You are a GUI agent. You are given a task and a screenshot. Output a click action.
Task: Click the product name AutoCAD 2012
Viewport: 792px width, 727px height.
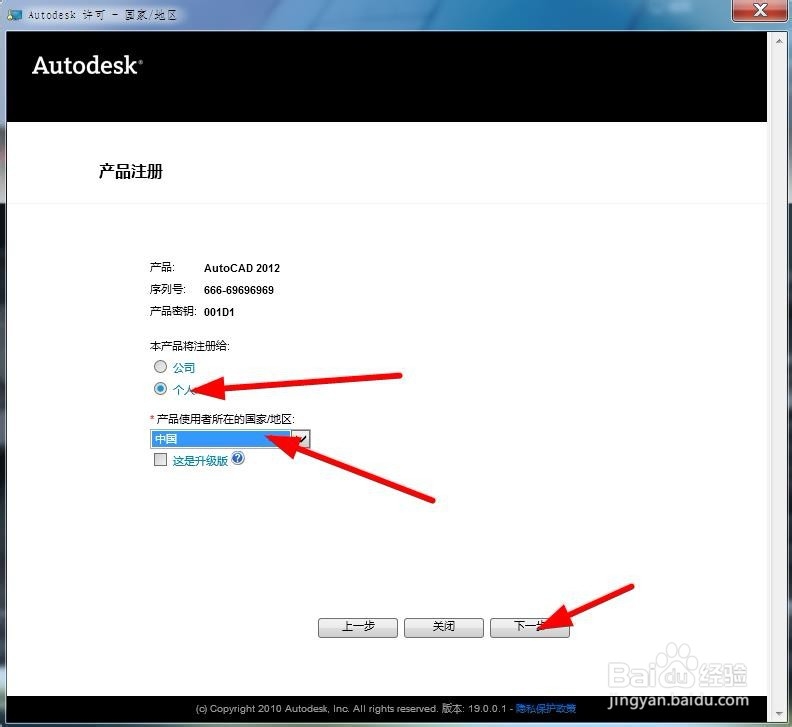point(242,268)
